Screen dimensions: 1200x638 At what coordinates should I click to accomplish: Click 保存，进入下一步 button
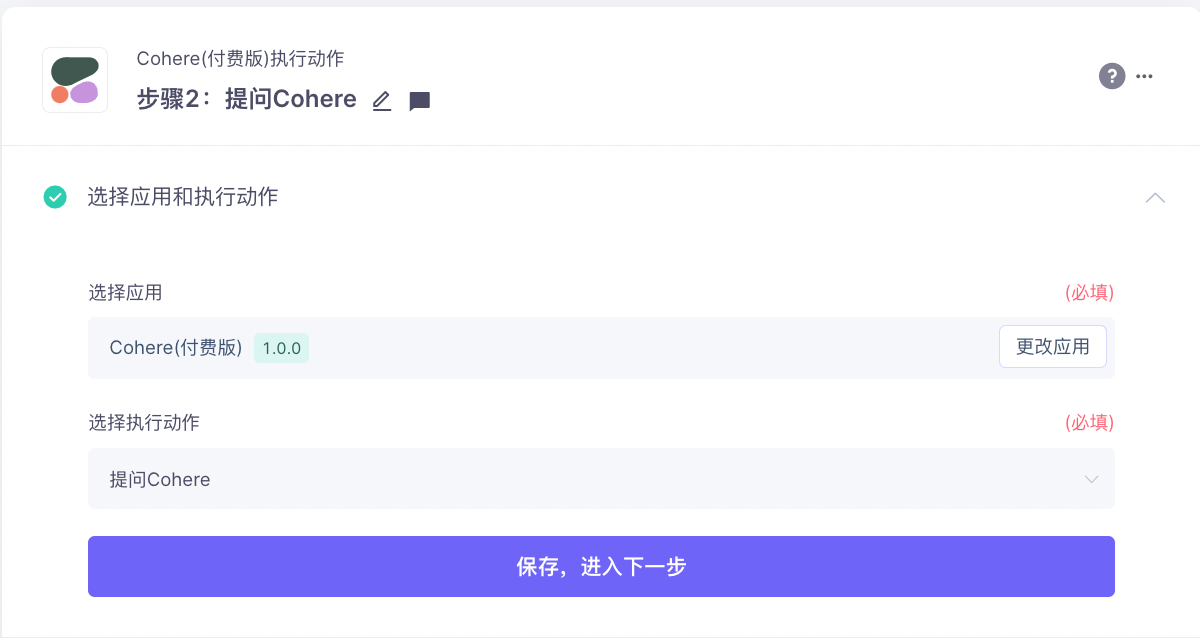click(x=601, y=567)
